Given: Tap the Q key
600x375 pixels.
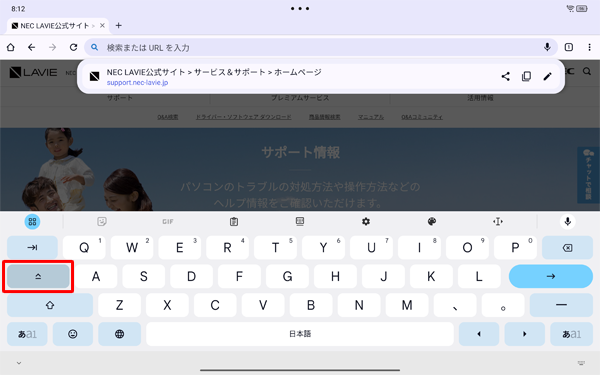Looking at the screenshot, I should click(x=84, y=248).
